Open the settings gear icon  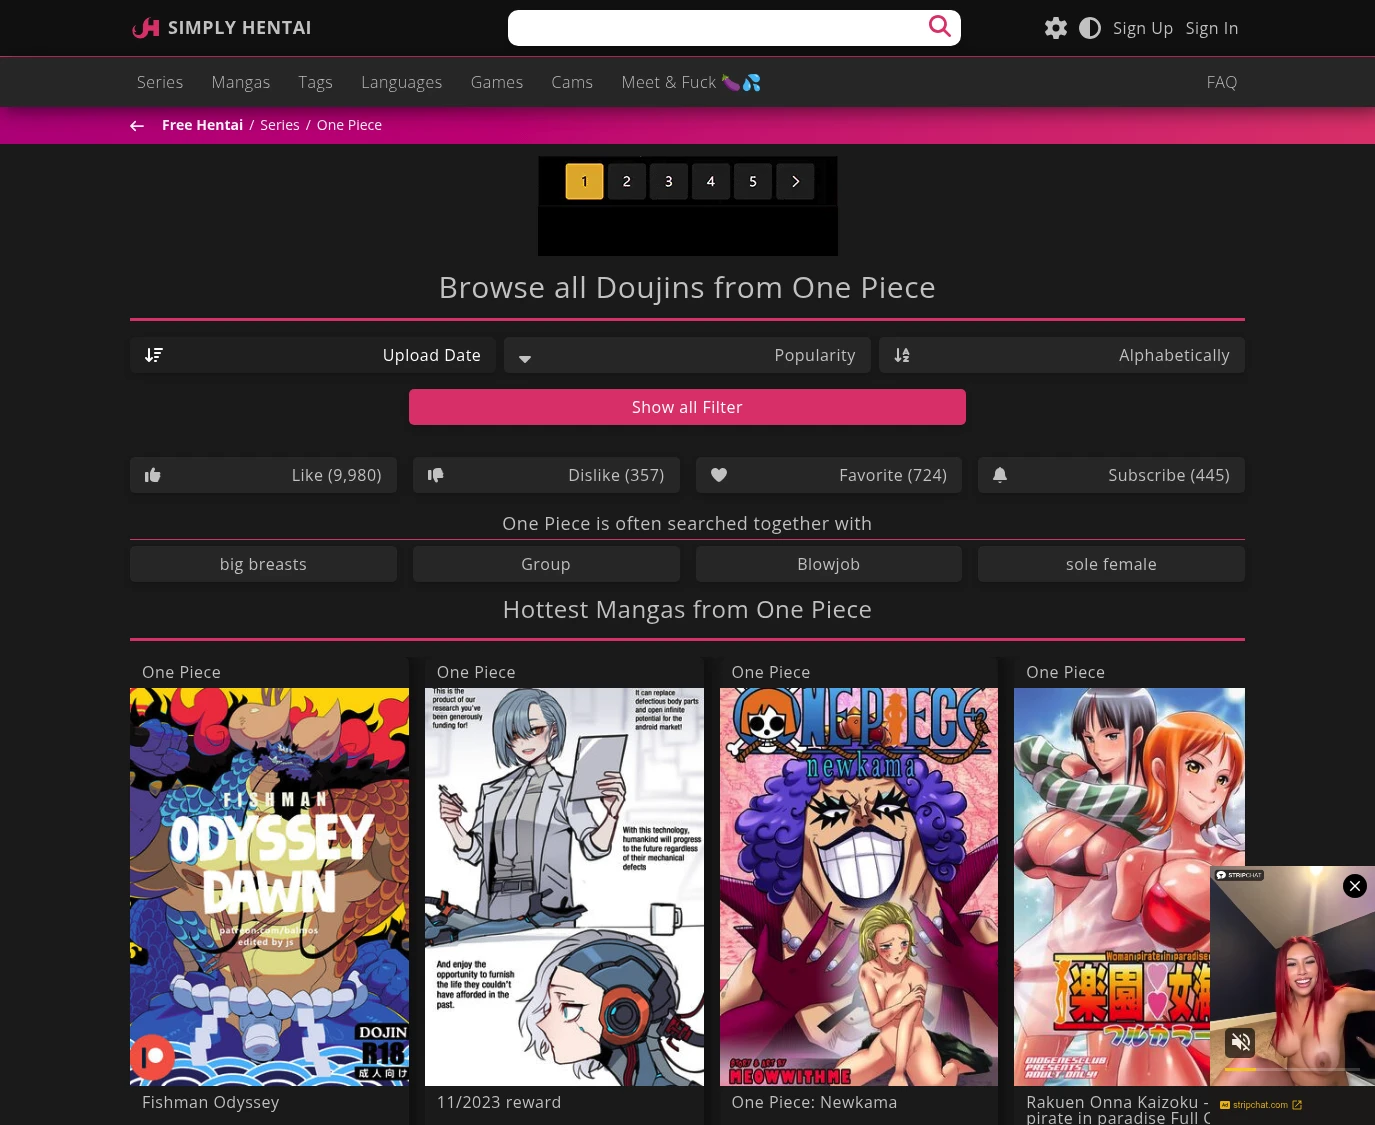pyautogui.click(x=1056, y=28)
